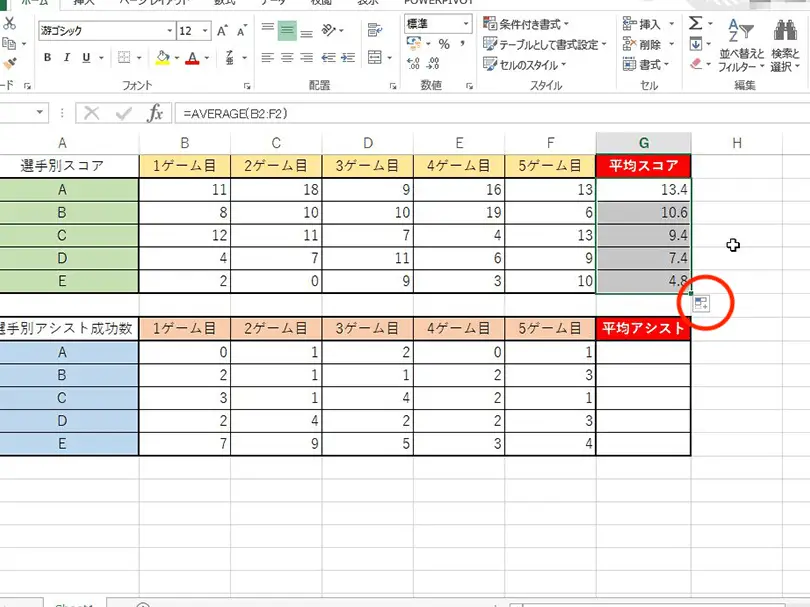Click the yellow fill color bucket
Screen dimensions: 810x607
point(161,58)
